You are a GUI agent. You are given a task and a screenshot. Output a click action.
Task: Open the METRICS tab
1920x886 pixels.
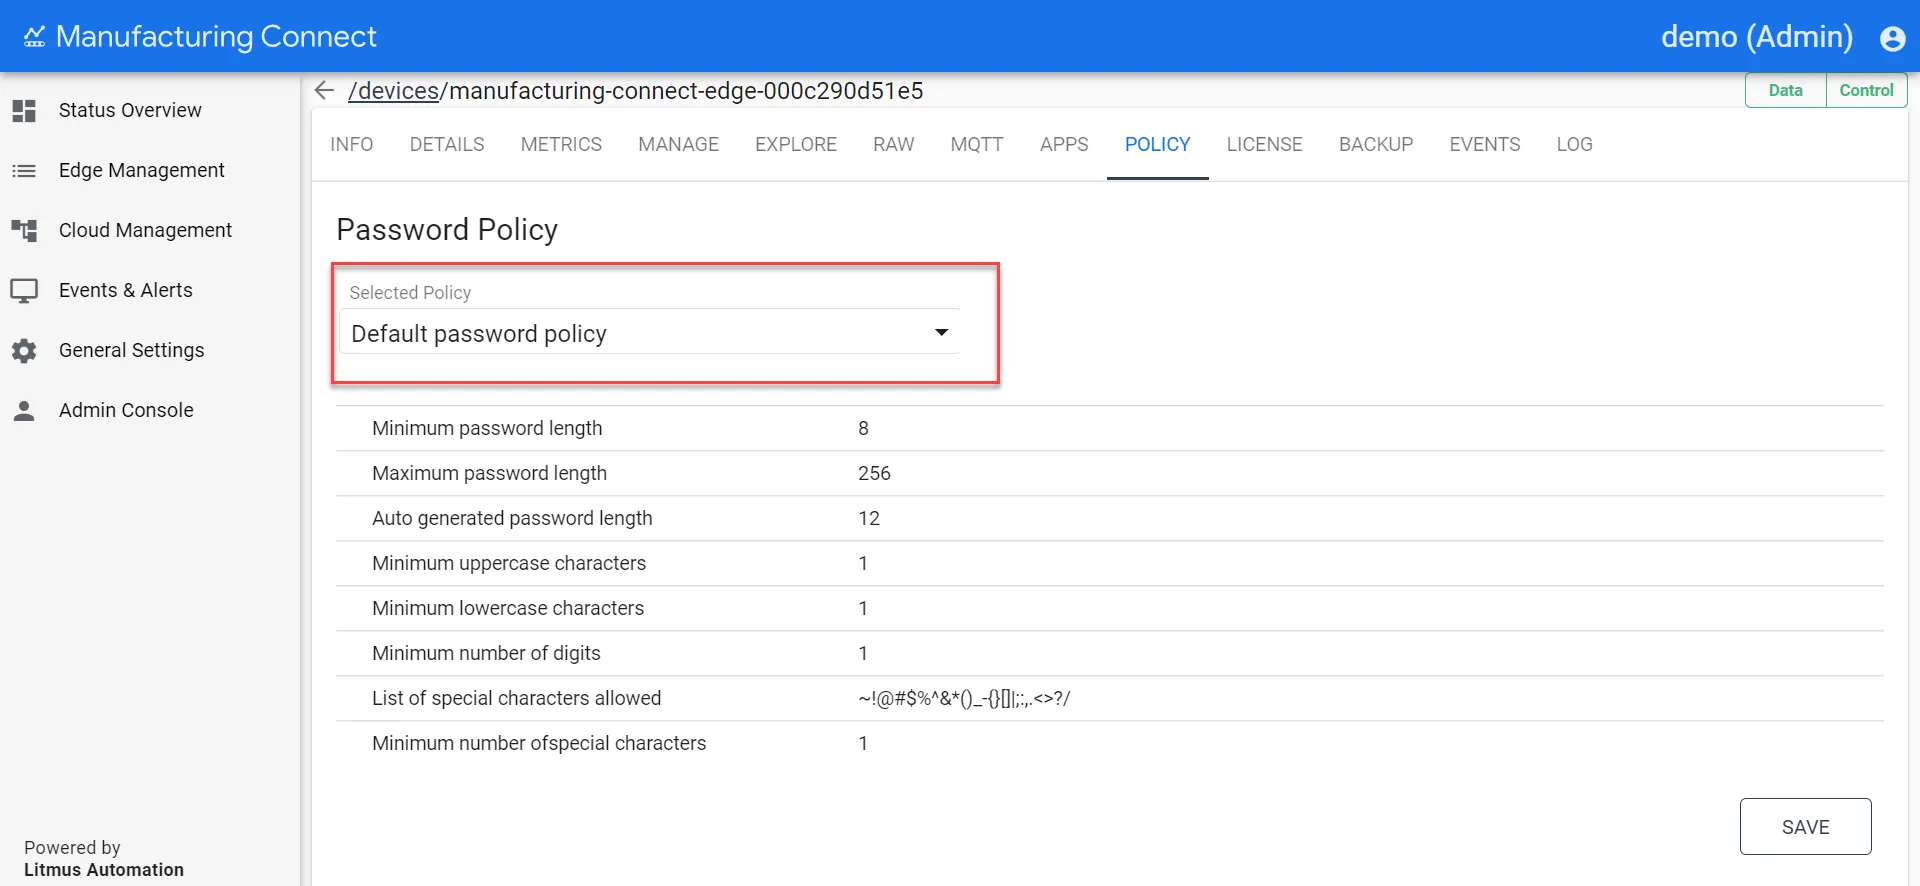(561, 145)
